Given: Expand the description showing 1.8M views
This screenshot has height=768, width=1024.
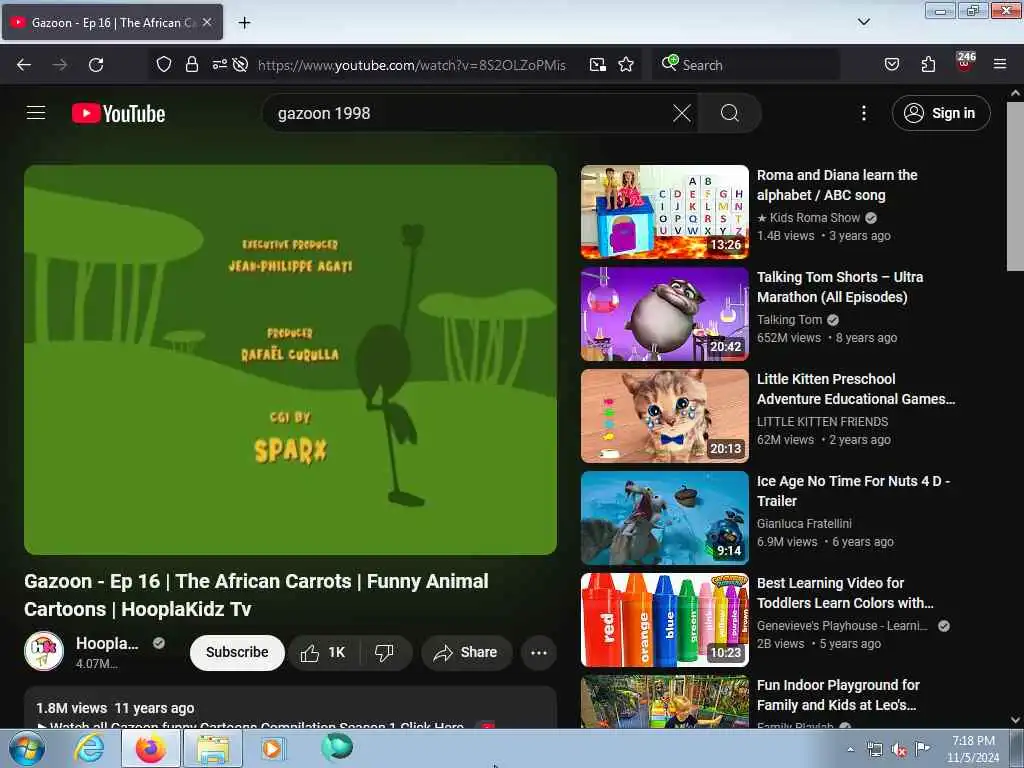Looking at the screenshot, I should point(291,708).
